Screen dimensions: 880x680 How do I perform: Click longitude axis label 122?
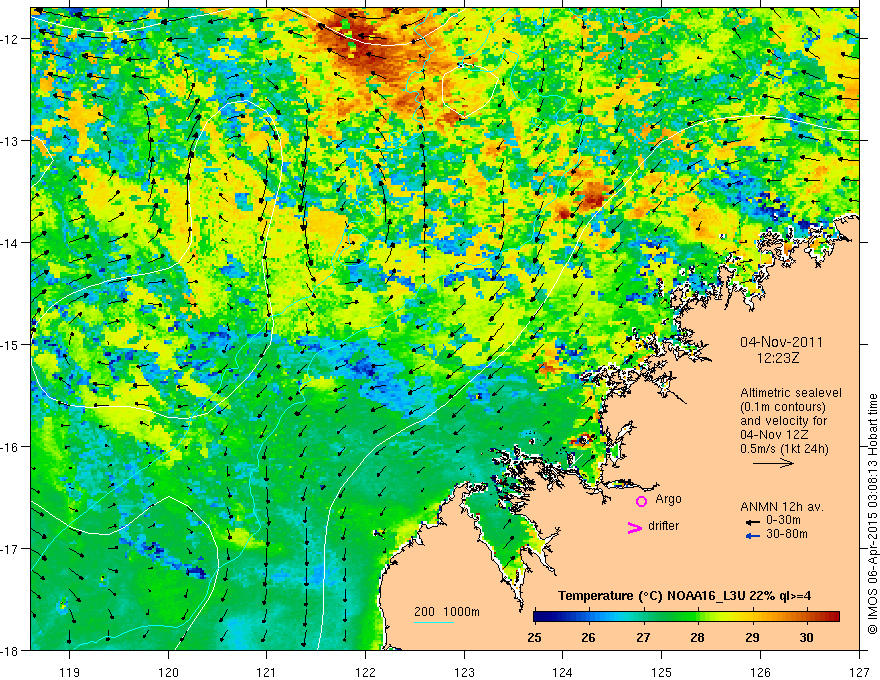[365, 672]
